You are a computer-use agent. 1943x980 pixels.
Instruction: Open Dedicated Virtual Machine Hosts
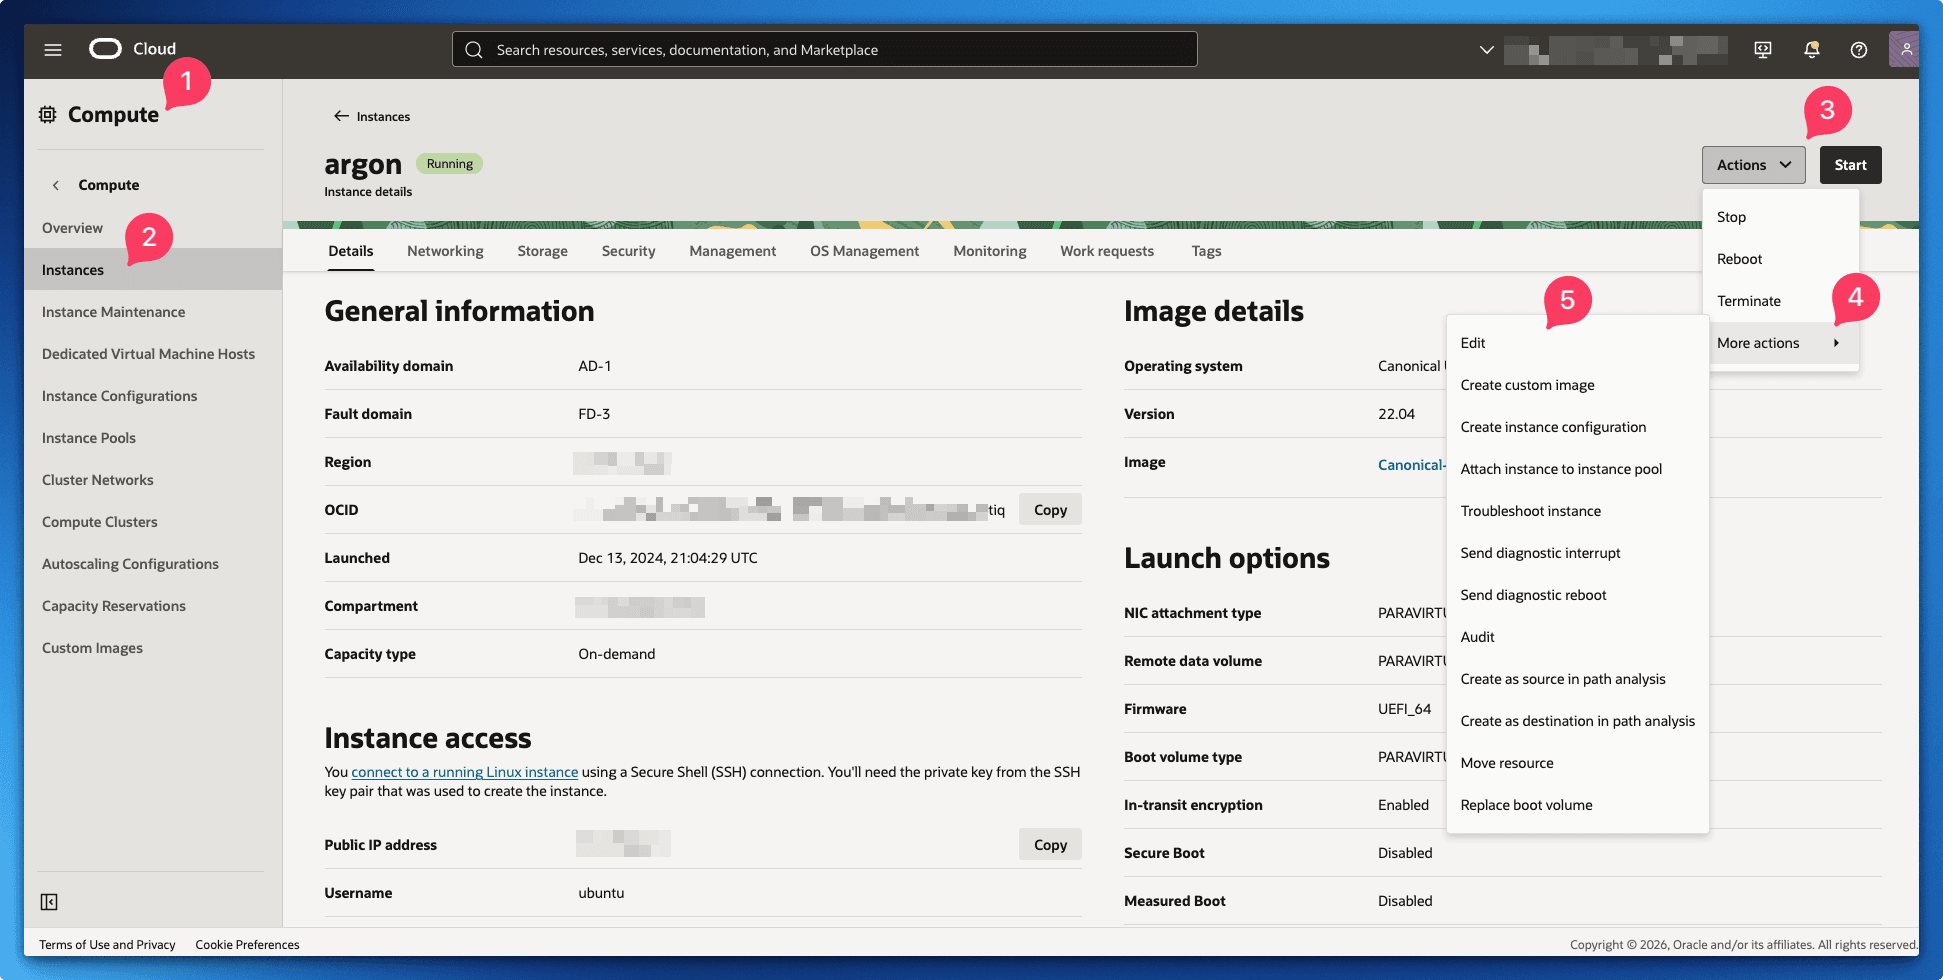(x=153, y=354)
